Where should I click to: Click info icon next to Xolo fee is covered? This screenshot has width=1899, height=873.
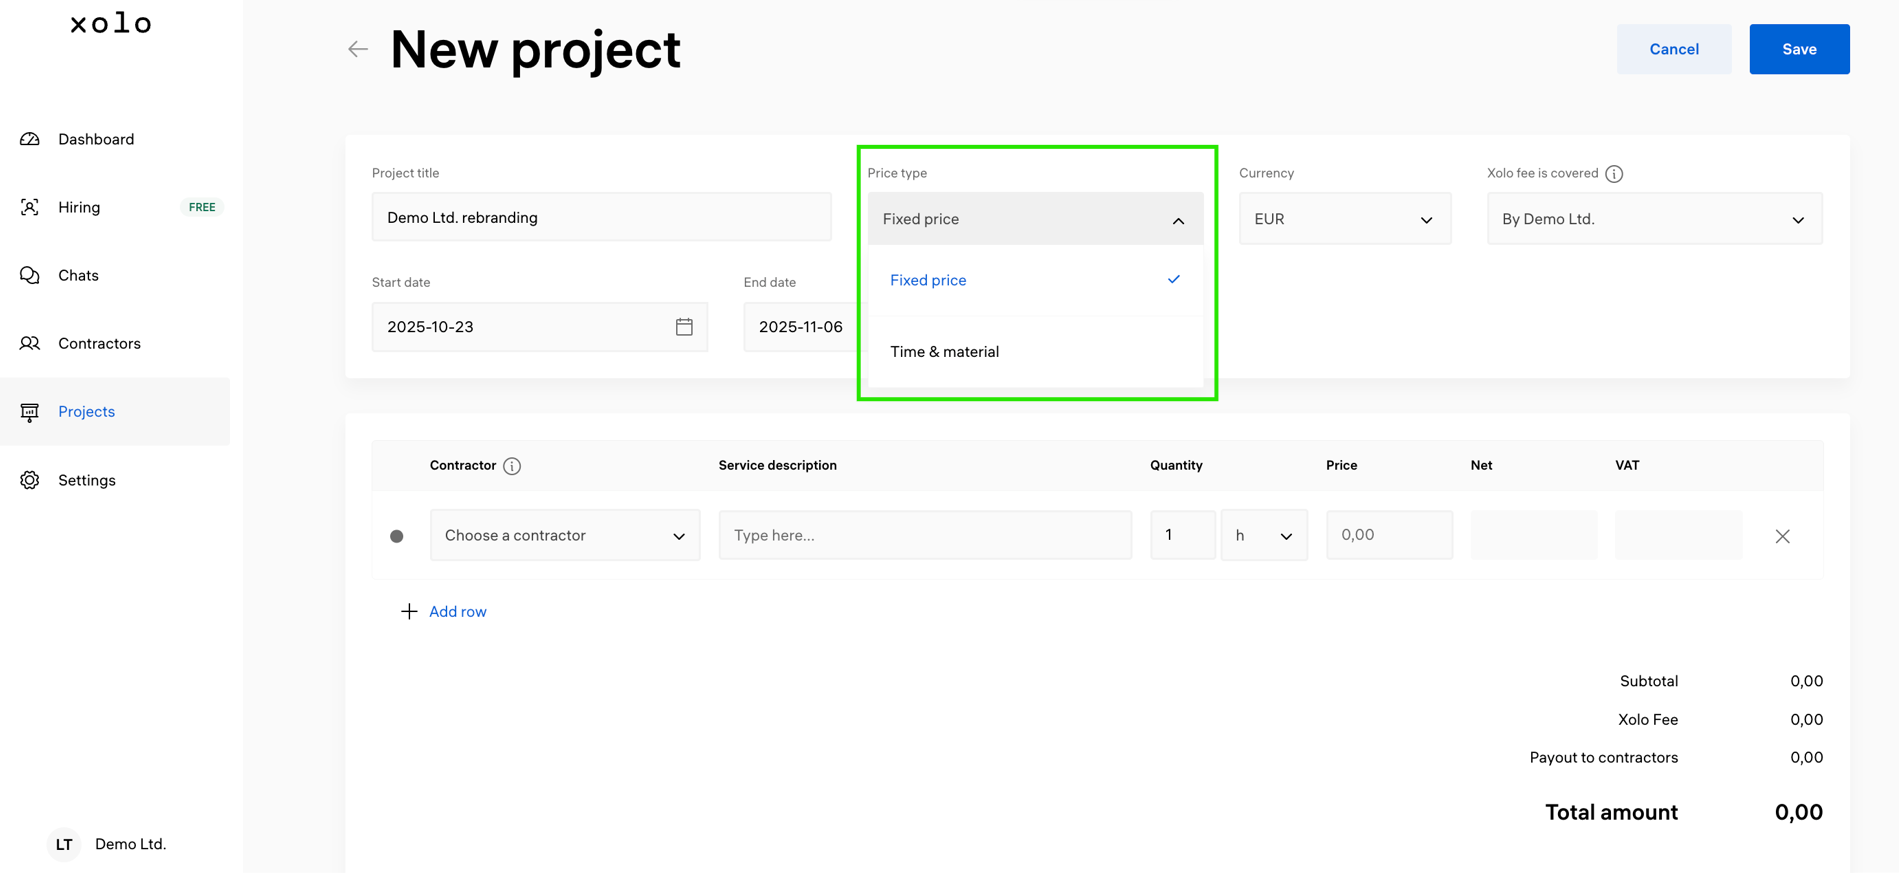pos(1614,174)
